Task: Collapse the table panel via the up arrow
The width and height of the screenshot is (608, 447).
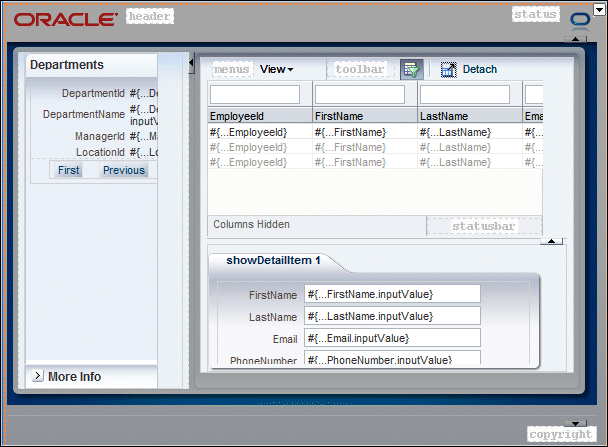Action: pos(551,241)
